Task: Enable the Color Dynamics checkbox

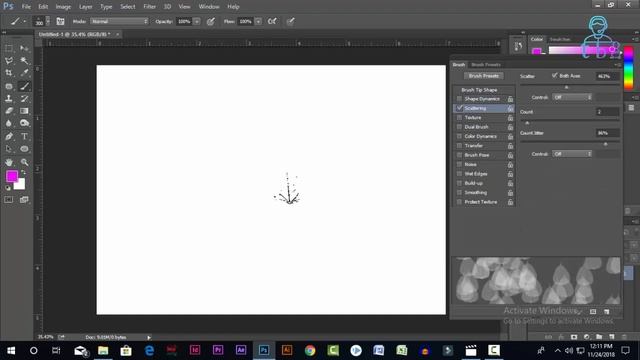Action: [459, 136]
